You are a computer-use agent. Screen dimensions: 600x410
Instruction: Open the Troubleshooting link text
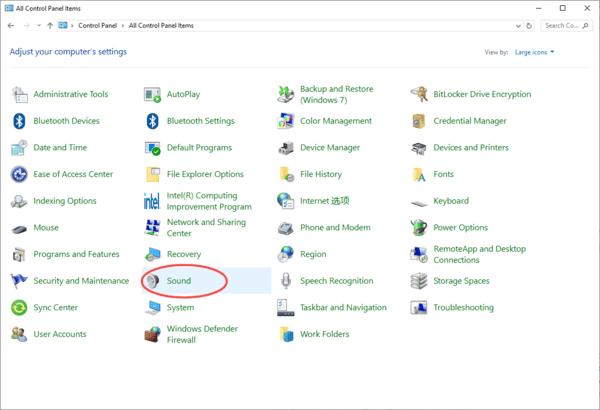pyautogui.click(x=463, y=308)
